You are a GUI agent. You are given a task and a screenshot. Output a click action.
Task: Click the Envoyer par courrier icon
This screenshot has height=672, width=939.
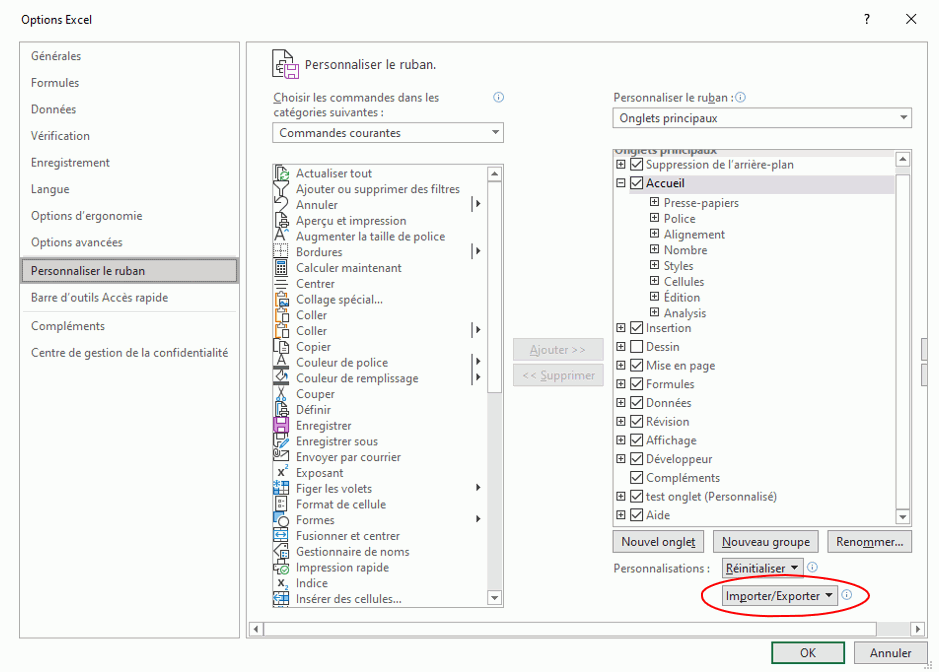(x=281, y=455)
